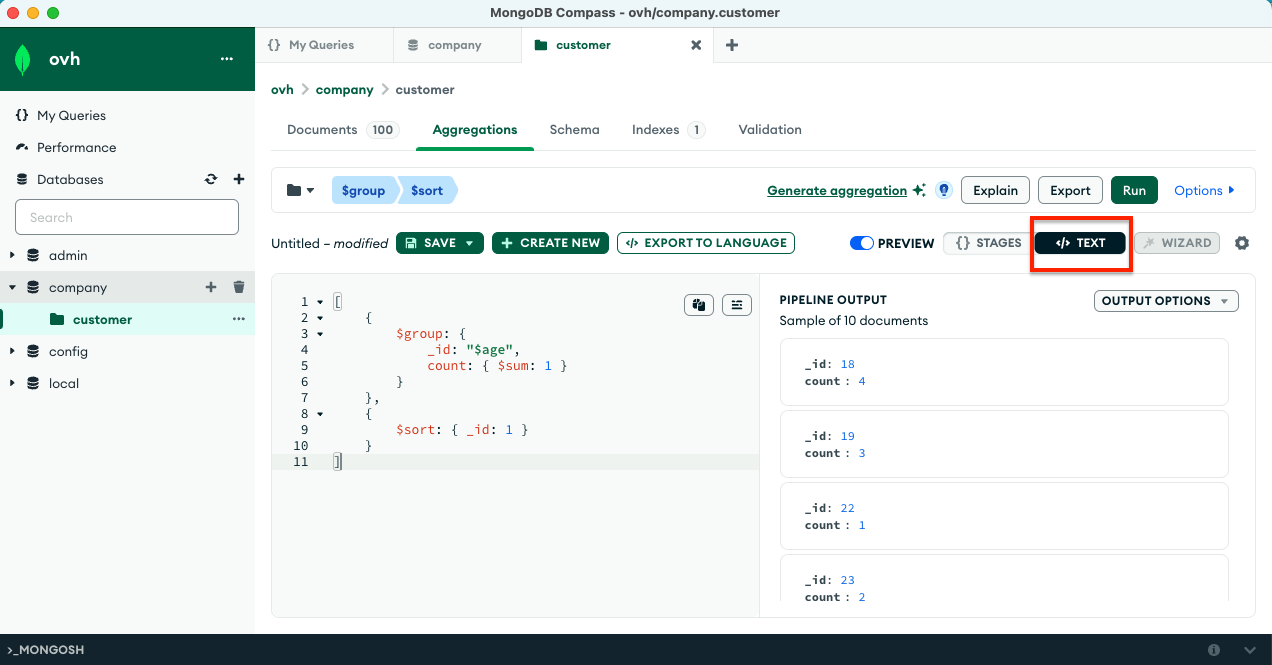Select the TEXT pipeline editor view

pyautogui.click(x=1080, y=243)
